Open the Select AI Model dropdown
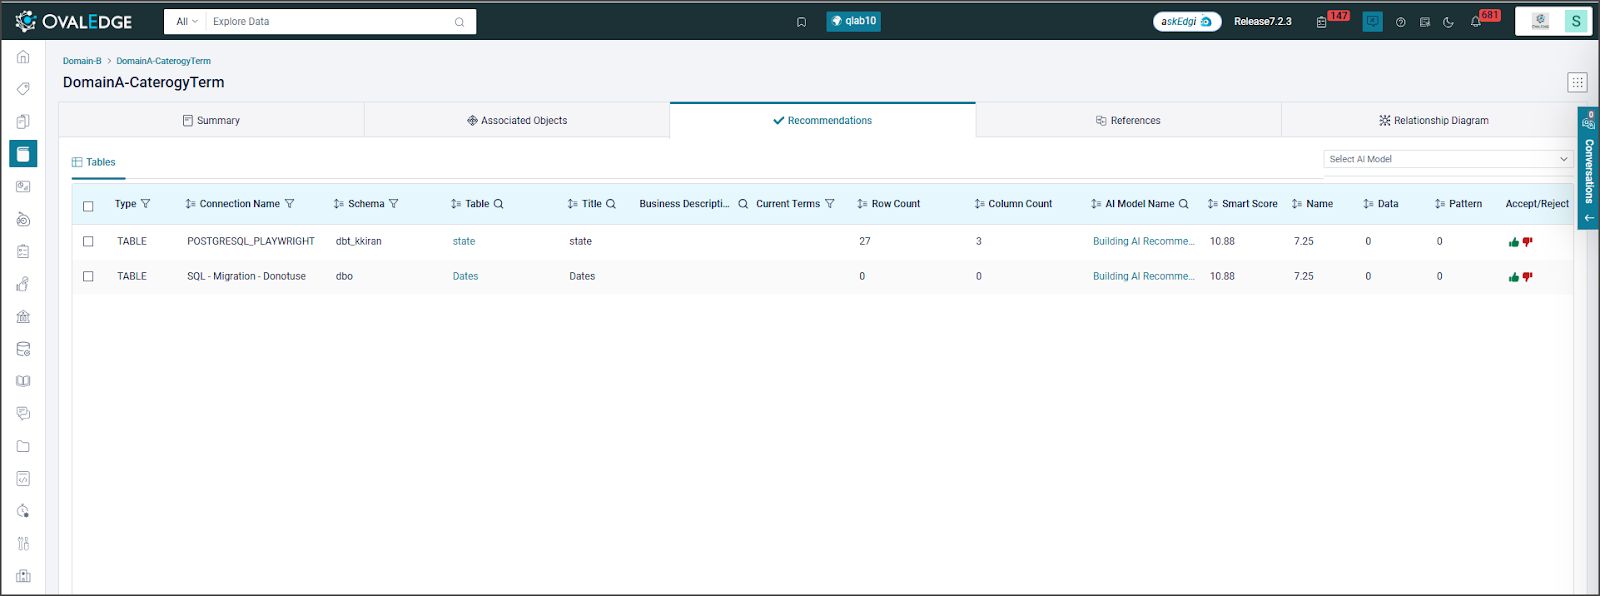Viewport: 1600px width, 596px height. pyautogui.click(x=1447, y=159)
